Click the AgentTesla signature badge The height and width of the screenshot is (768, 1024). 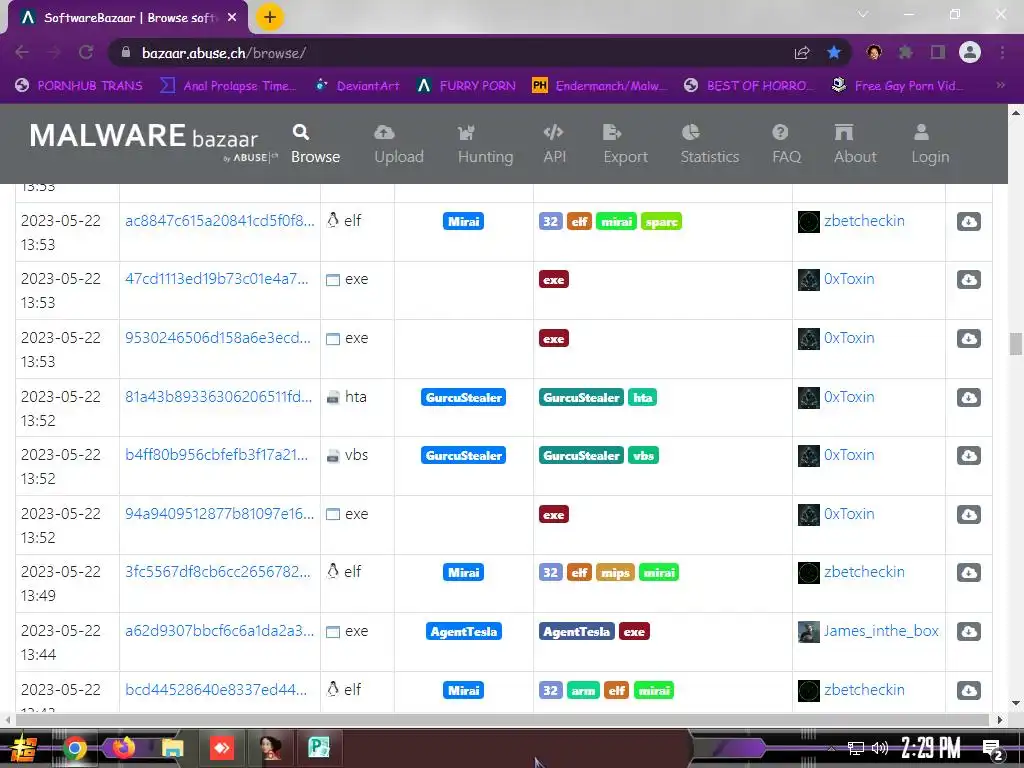click(464, 632)
